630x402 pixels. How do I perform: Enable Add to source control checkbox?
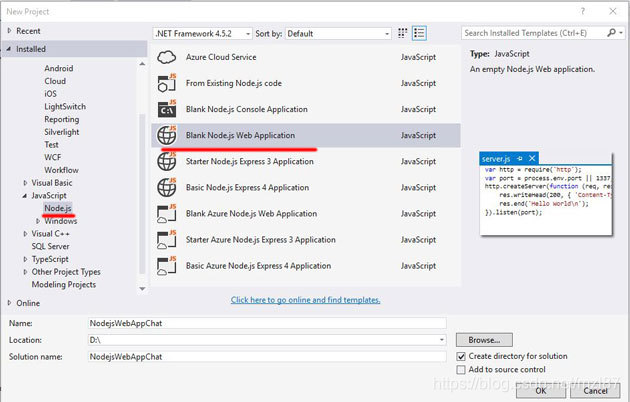(461, 369)
